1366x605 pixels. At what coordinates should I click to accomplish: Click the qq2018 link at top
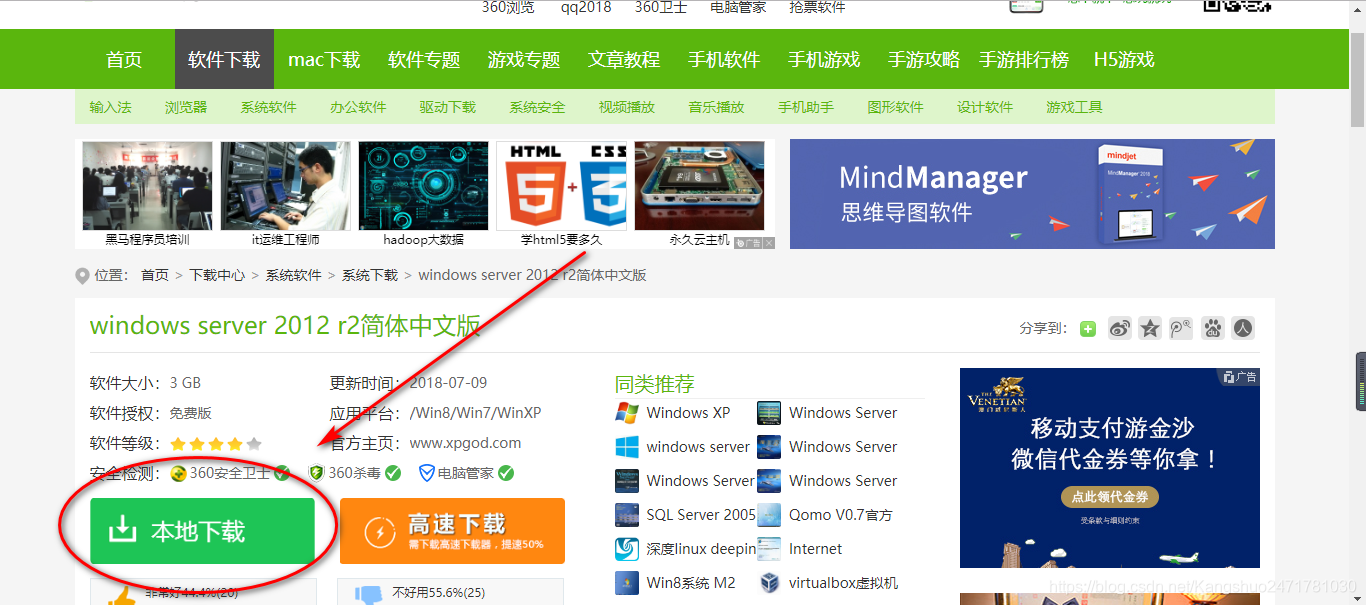[586, 7]
